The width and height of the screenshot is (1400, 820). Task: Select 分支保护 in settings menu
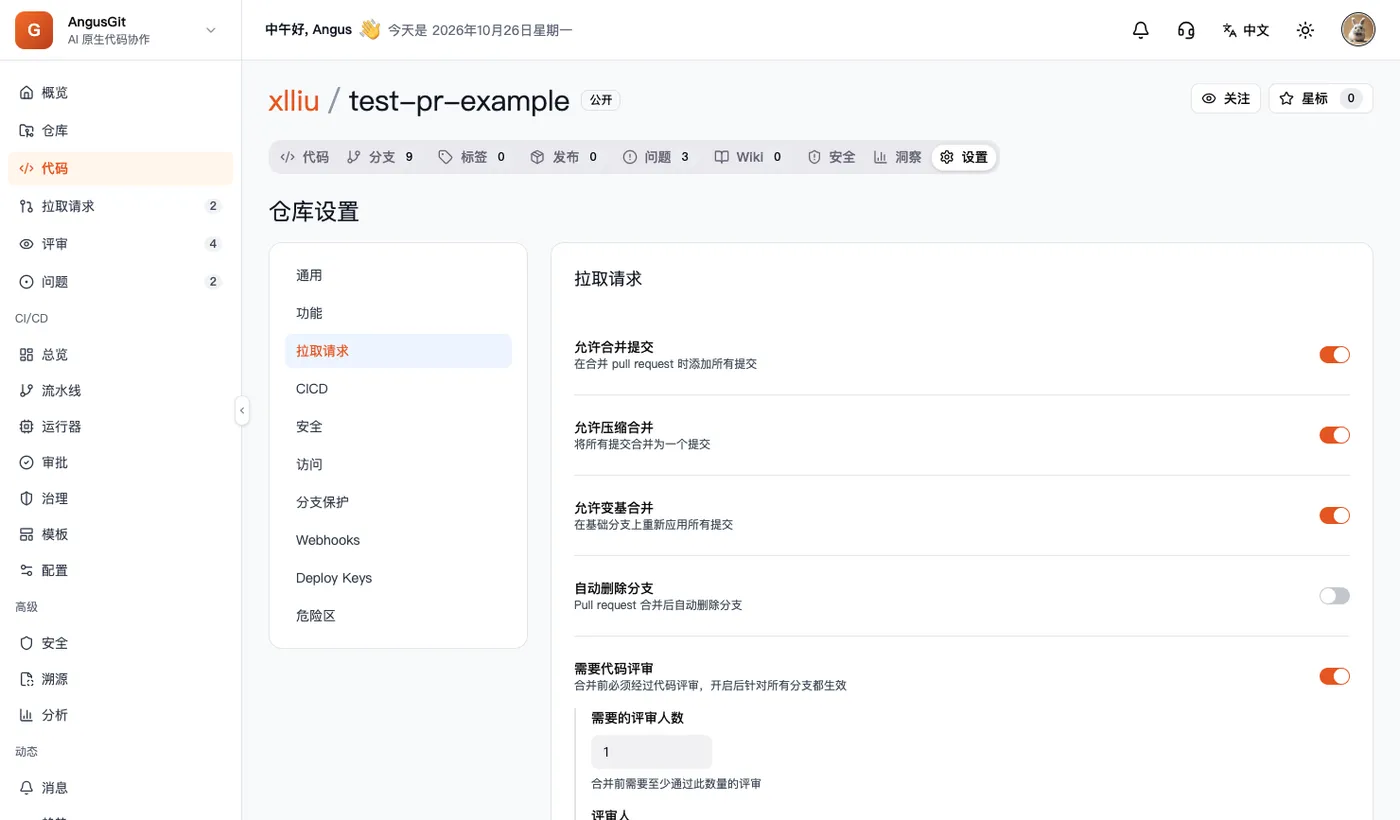pyautogui.click(x=398, y=502)
